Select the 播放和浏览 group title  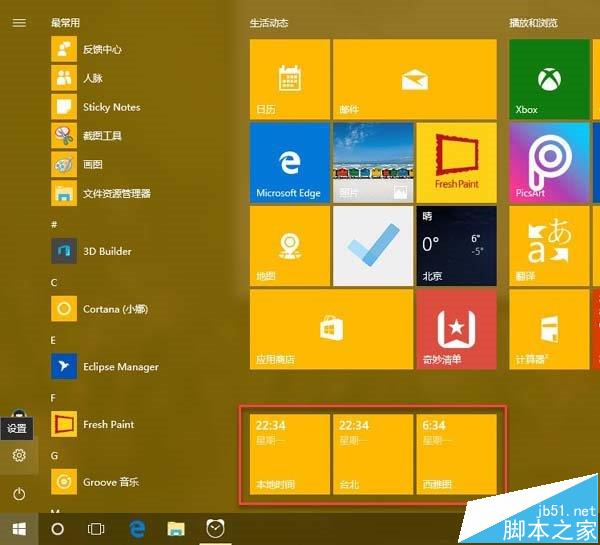[533, 23]
